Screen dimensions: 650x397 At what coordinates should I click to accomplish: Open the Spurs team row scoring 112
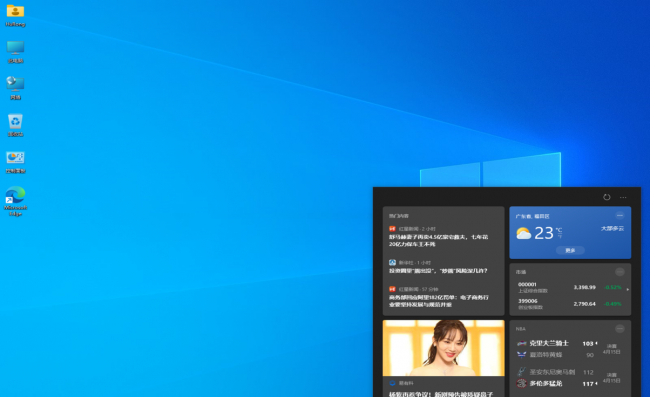pyautogui.click(x=558, y=372)
